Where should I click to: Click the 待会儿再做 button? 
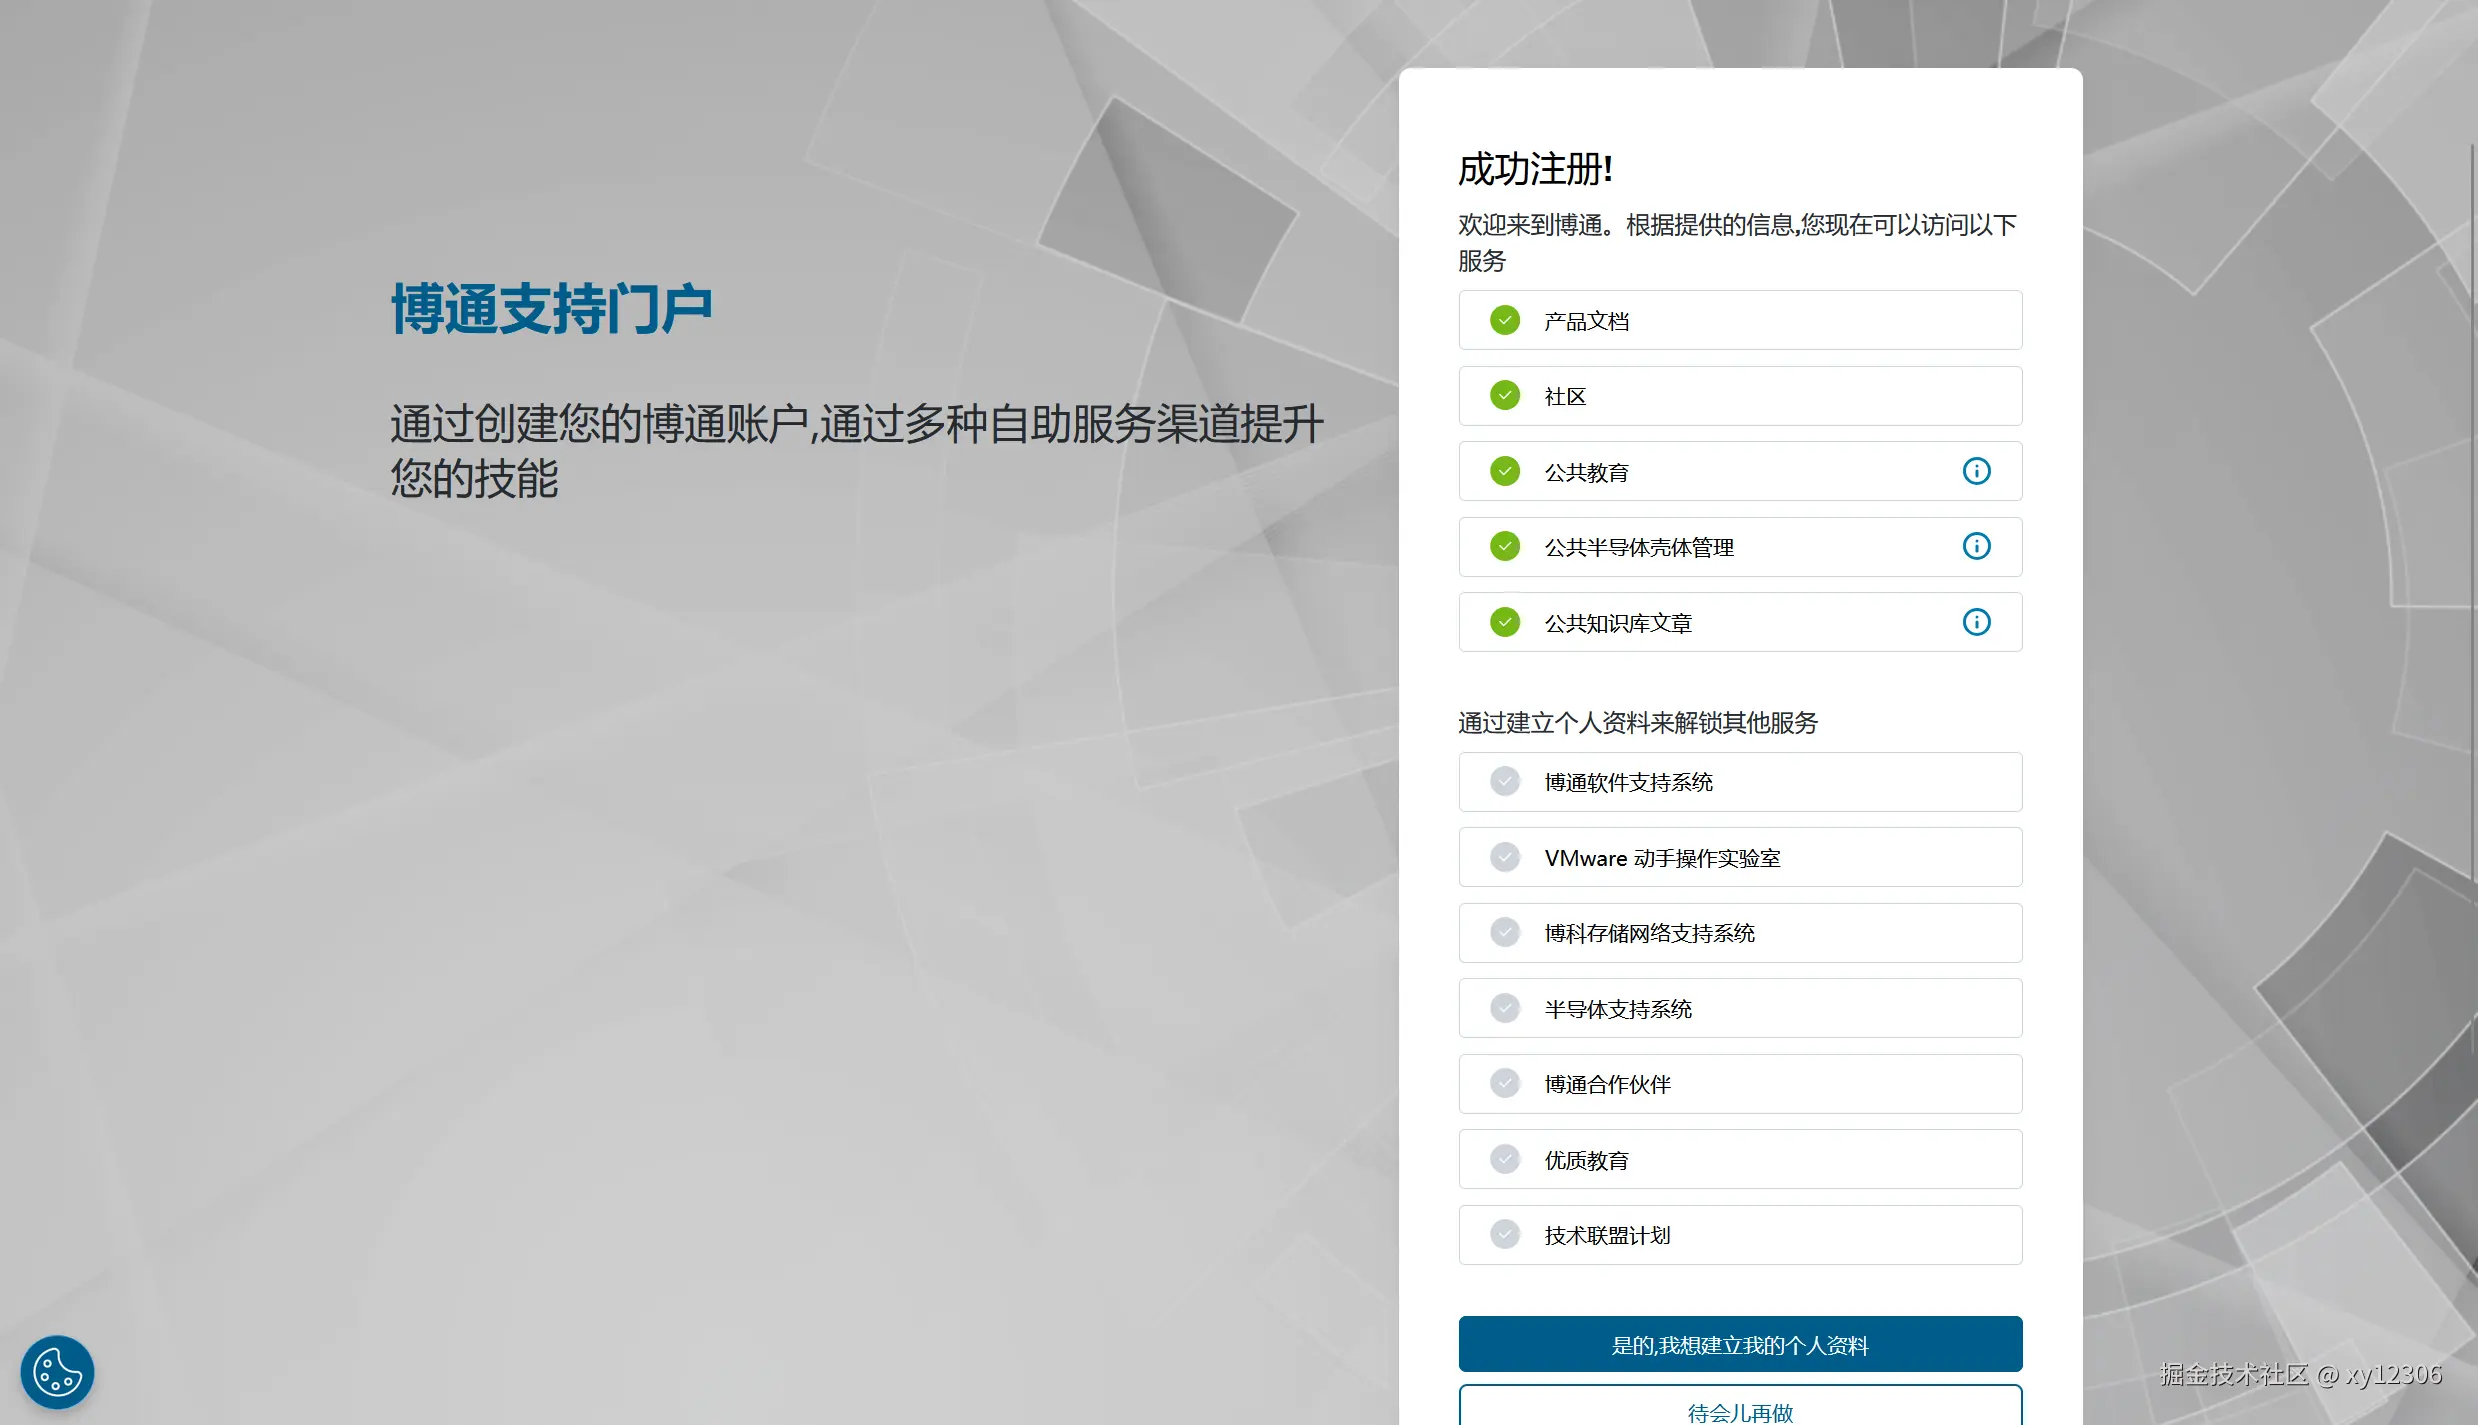pos(1740,1409)
